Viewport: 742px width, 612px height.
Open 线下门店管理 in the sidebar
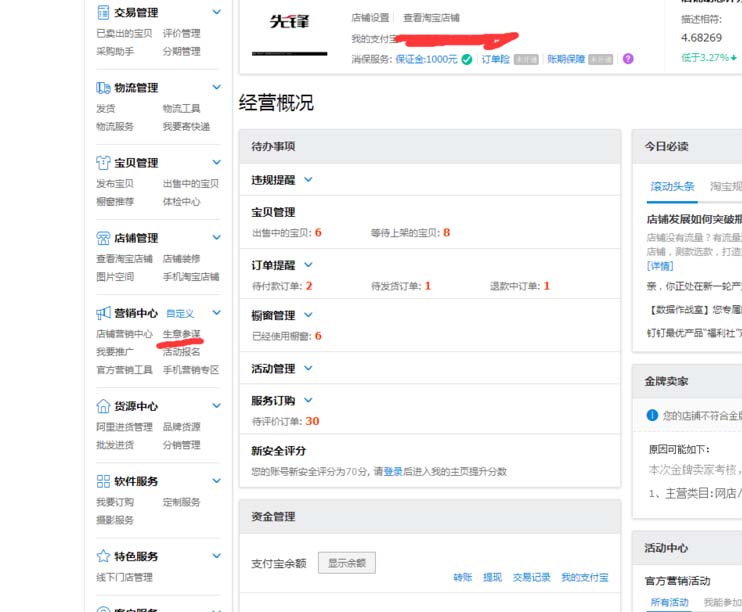[124, 577]
